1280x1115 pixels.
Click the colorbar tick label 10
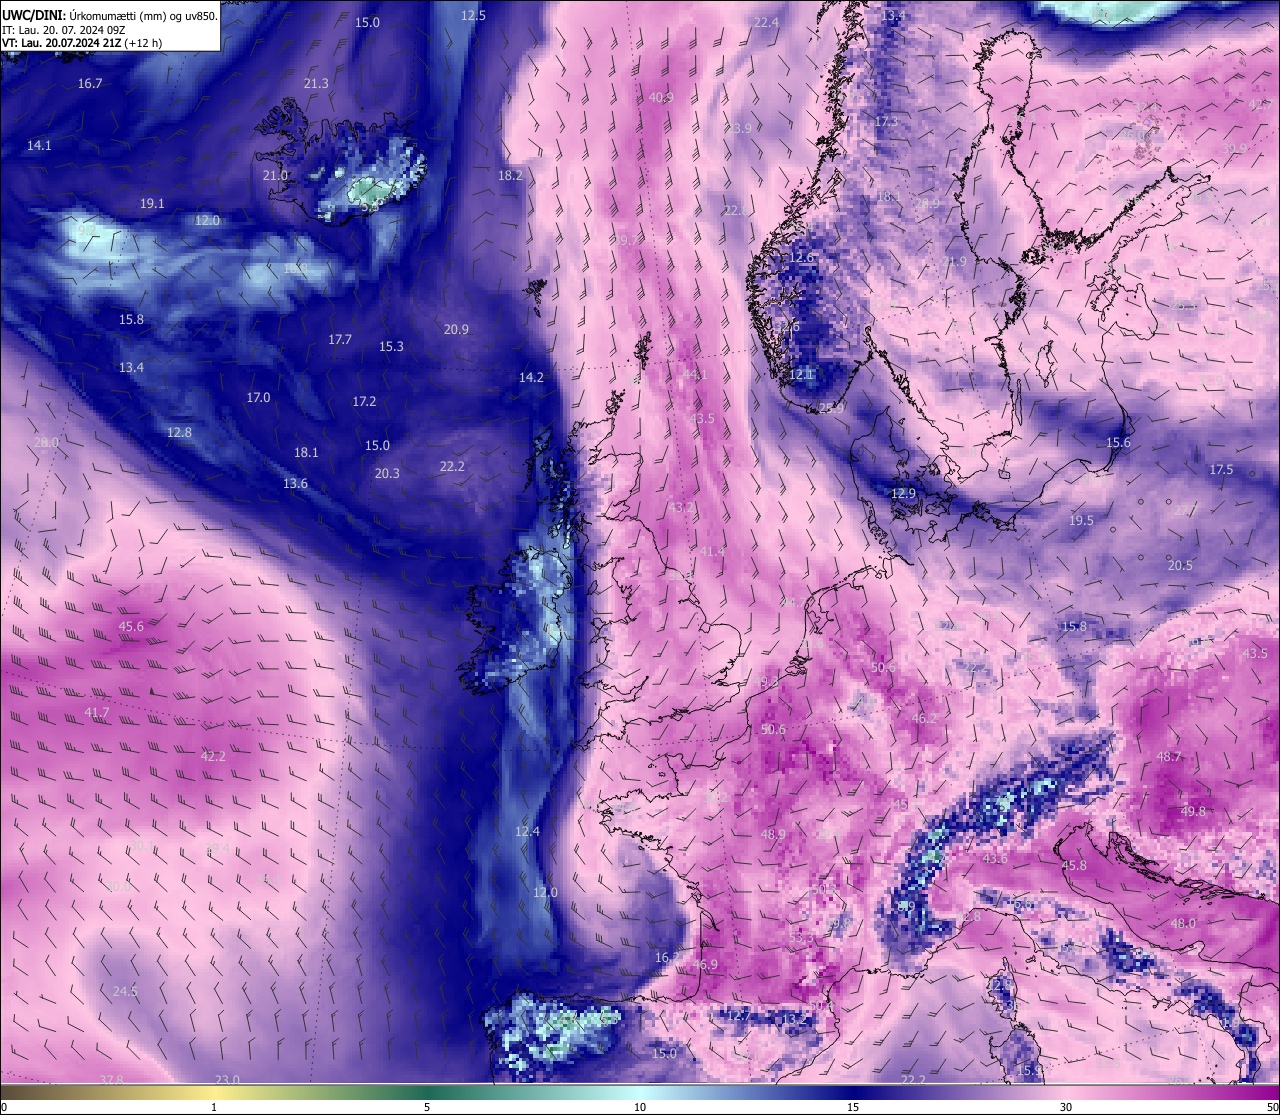pyautogui.click(x=640, y=1107)
